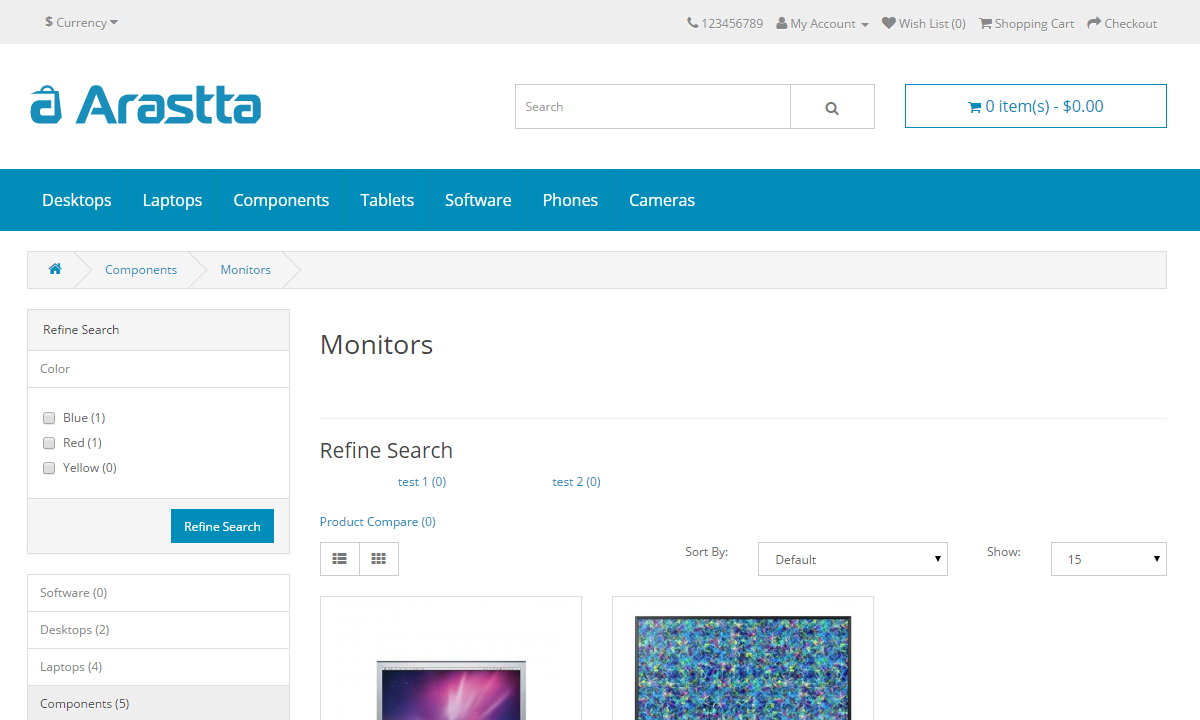Switch to list view layout
Image resolution: width=1200 pixels, height=720 pixels.
click(x=340, y=559)
